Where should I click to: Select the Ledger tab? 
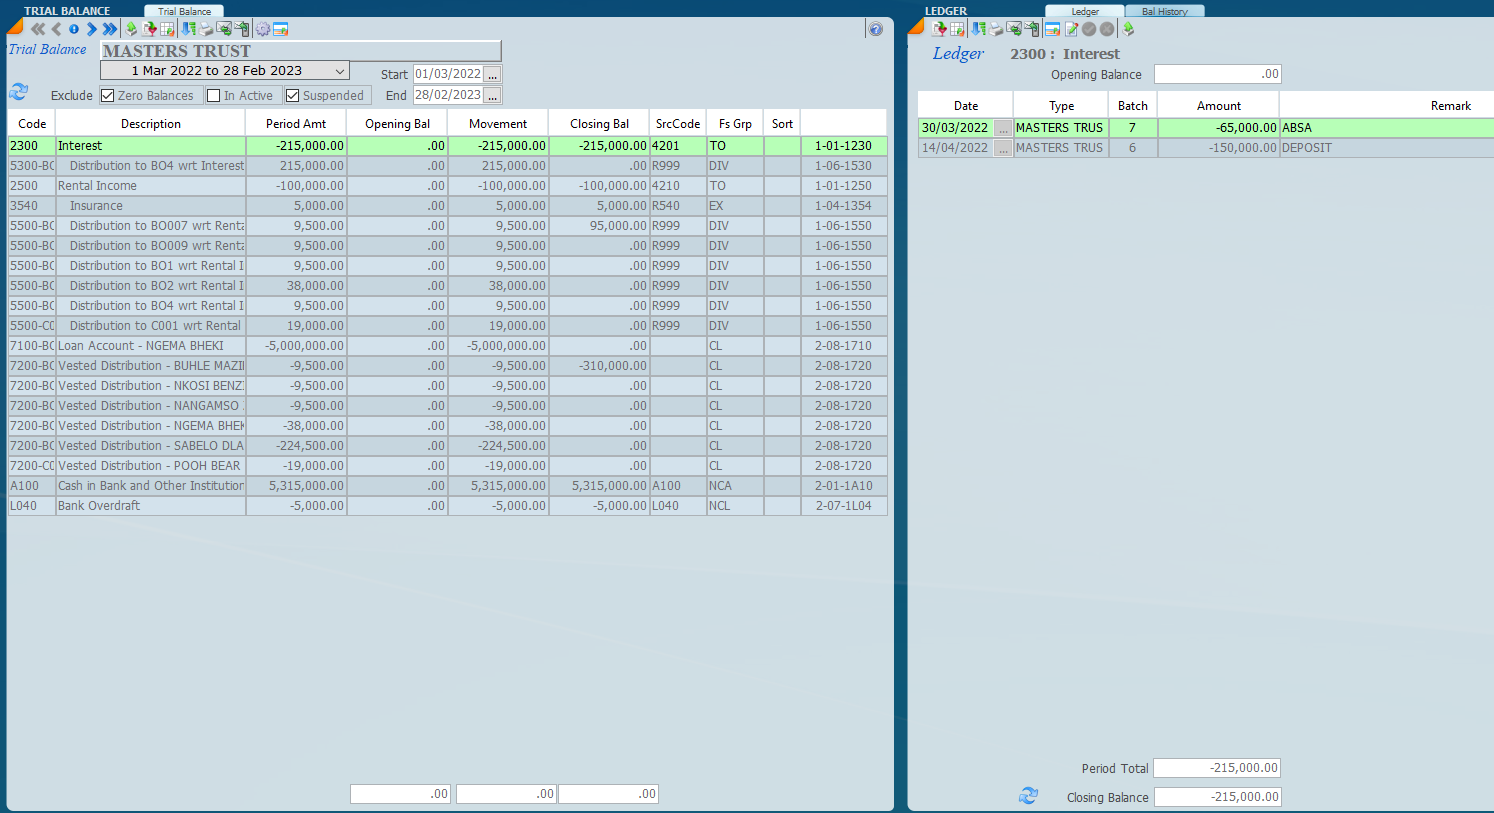pos(1085,12)
